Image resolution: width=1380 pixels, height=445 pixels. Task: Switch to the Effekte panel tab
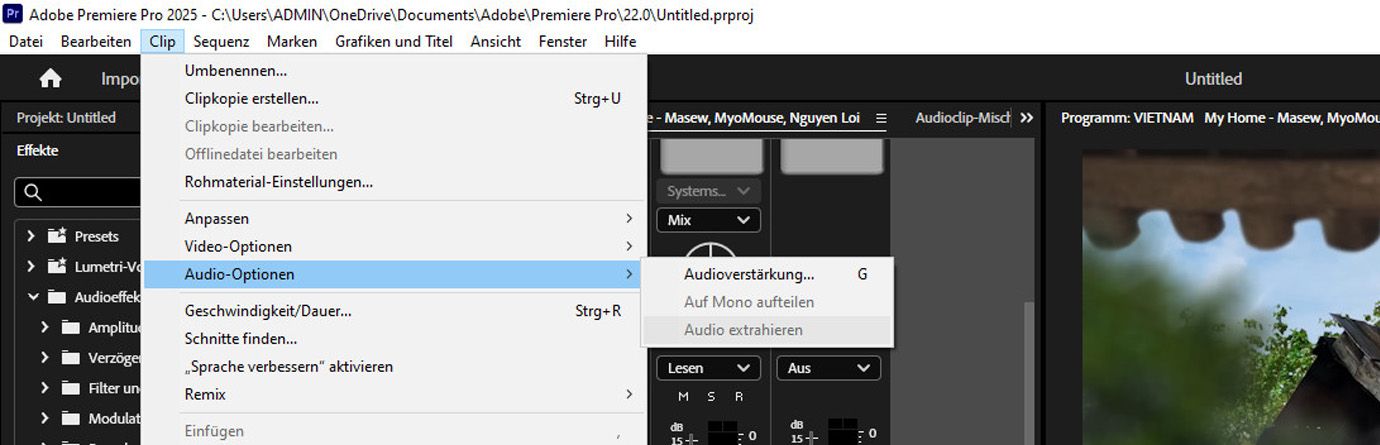tap(38, 150)
